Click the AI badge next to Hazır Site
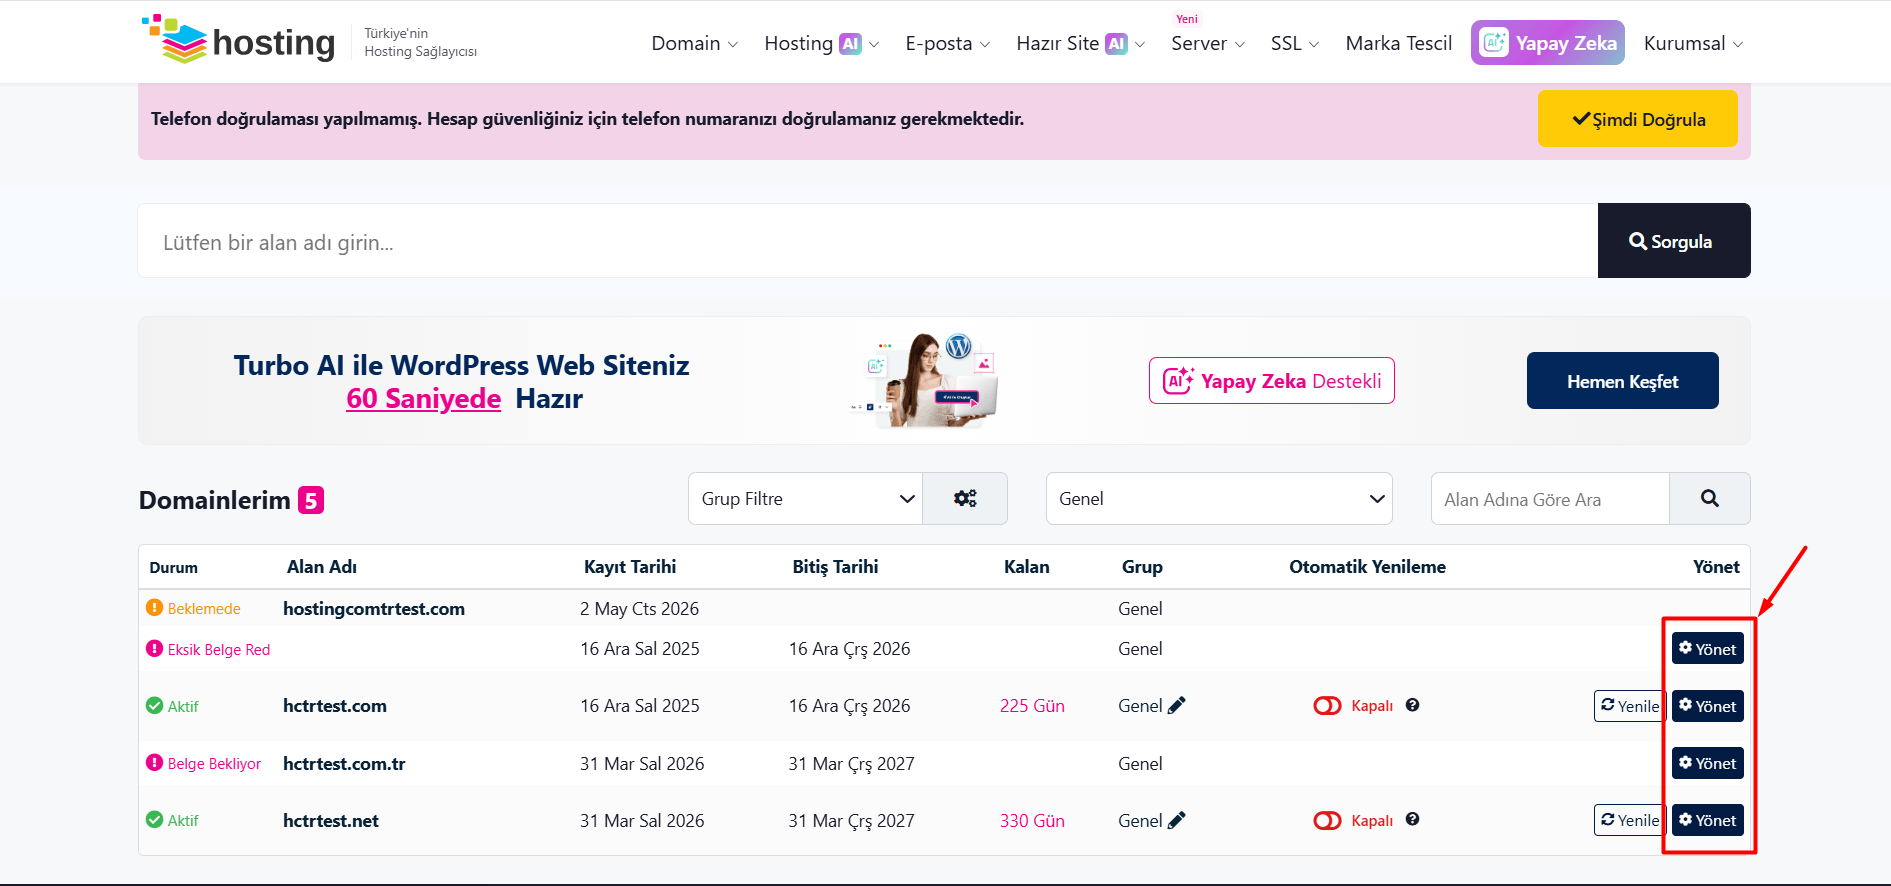The height and width of the screenshot is (886, 1891). click(x=1116, y=43)
